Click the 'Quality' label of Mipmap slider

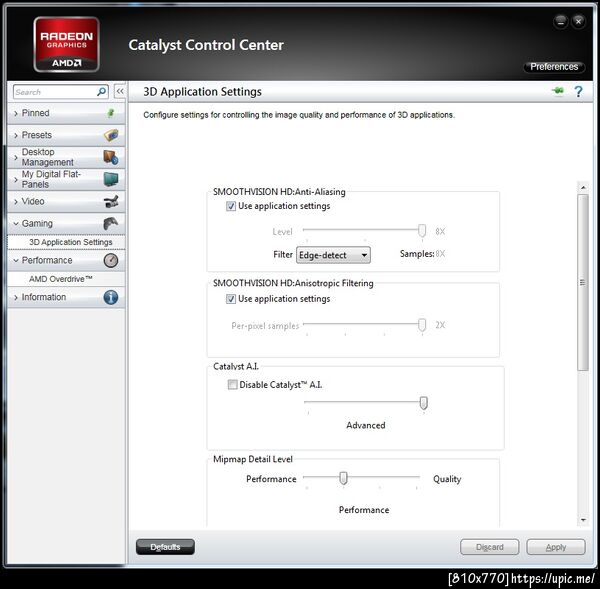tap(447, 479)
